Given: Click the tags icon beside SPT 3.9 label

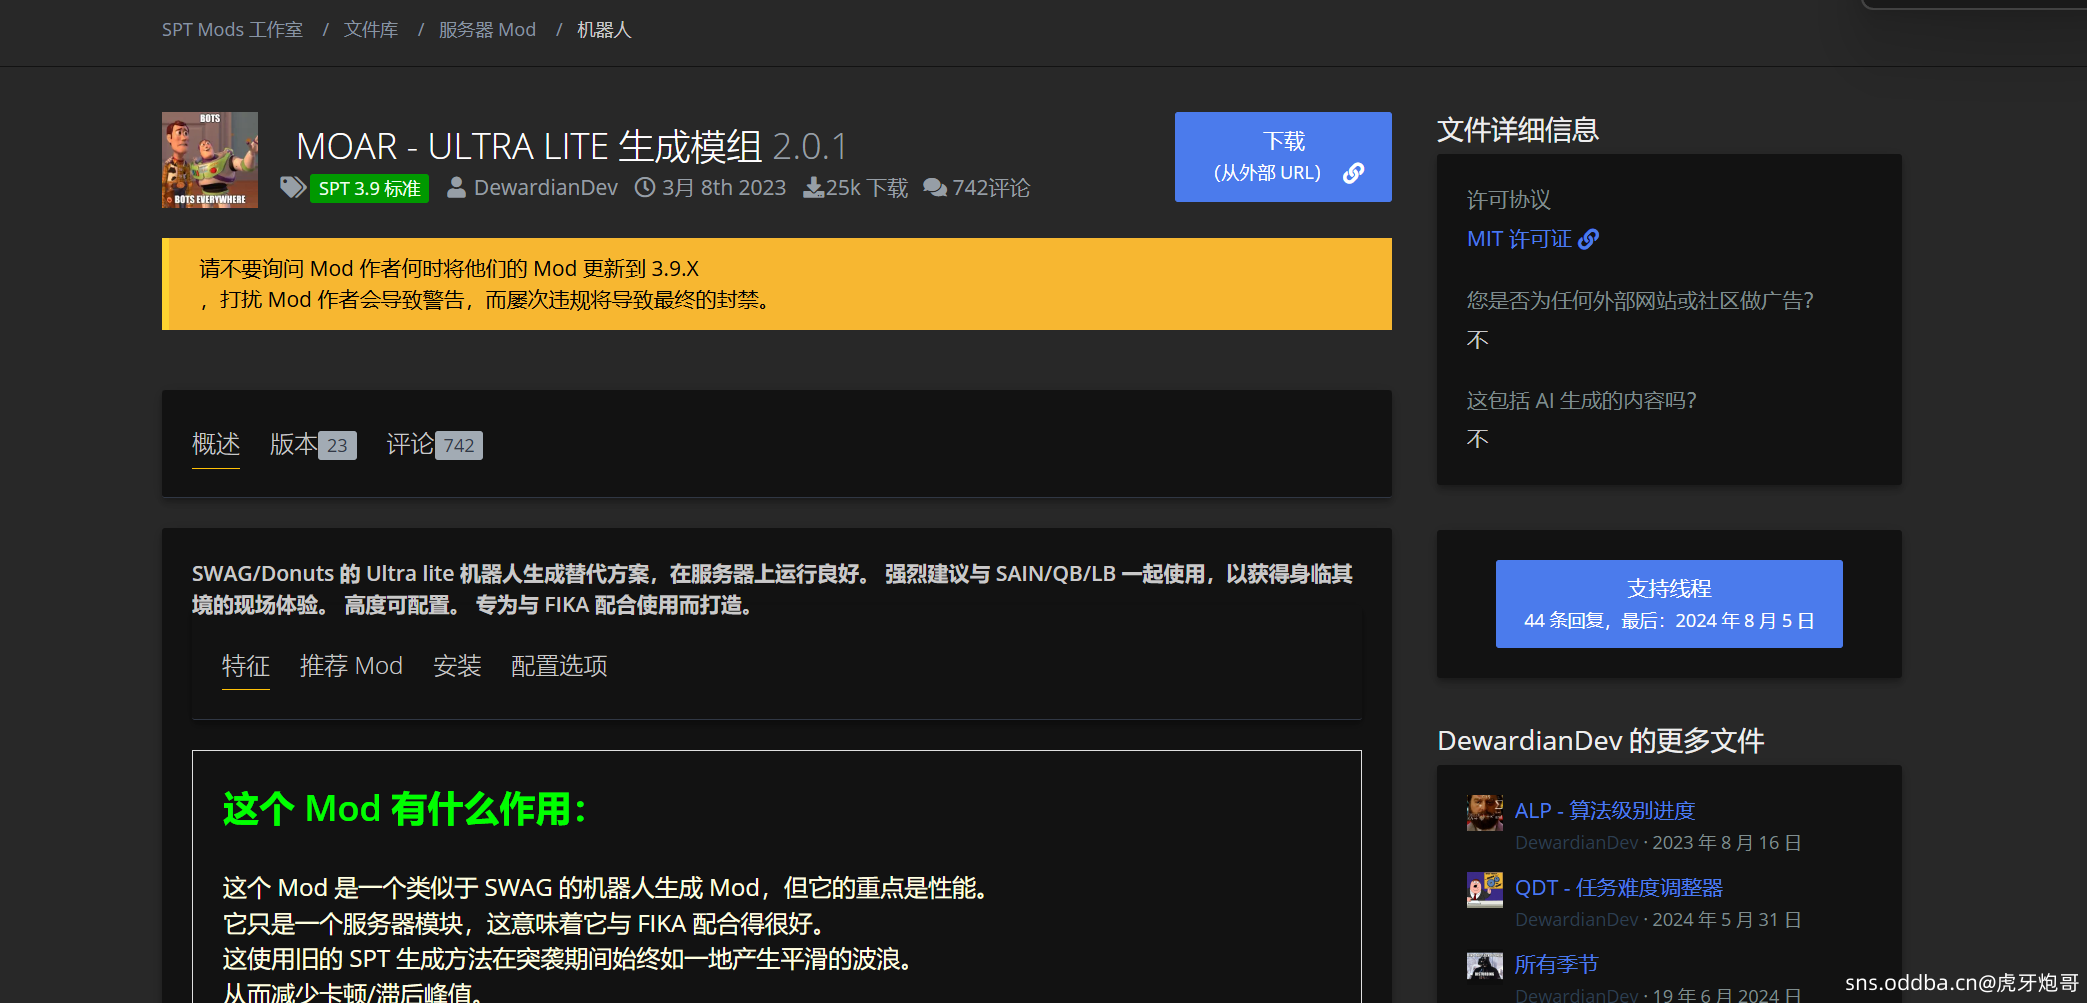Looking at the screenshot, I should coord(293,188).
